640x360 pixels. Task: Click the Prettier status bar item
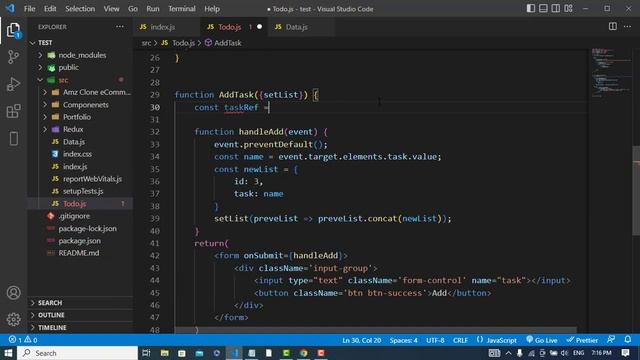click(582, 340)
